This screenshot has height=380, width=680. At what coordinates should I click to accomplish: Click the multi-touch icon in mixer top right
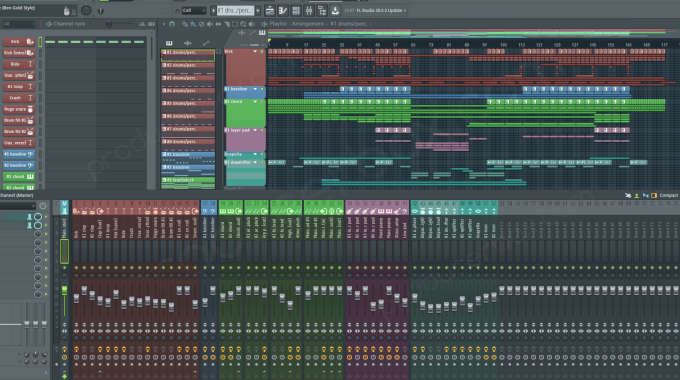tap(628, 196)
